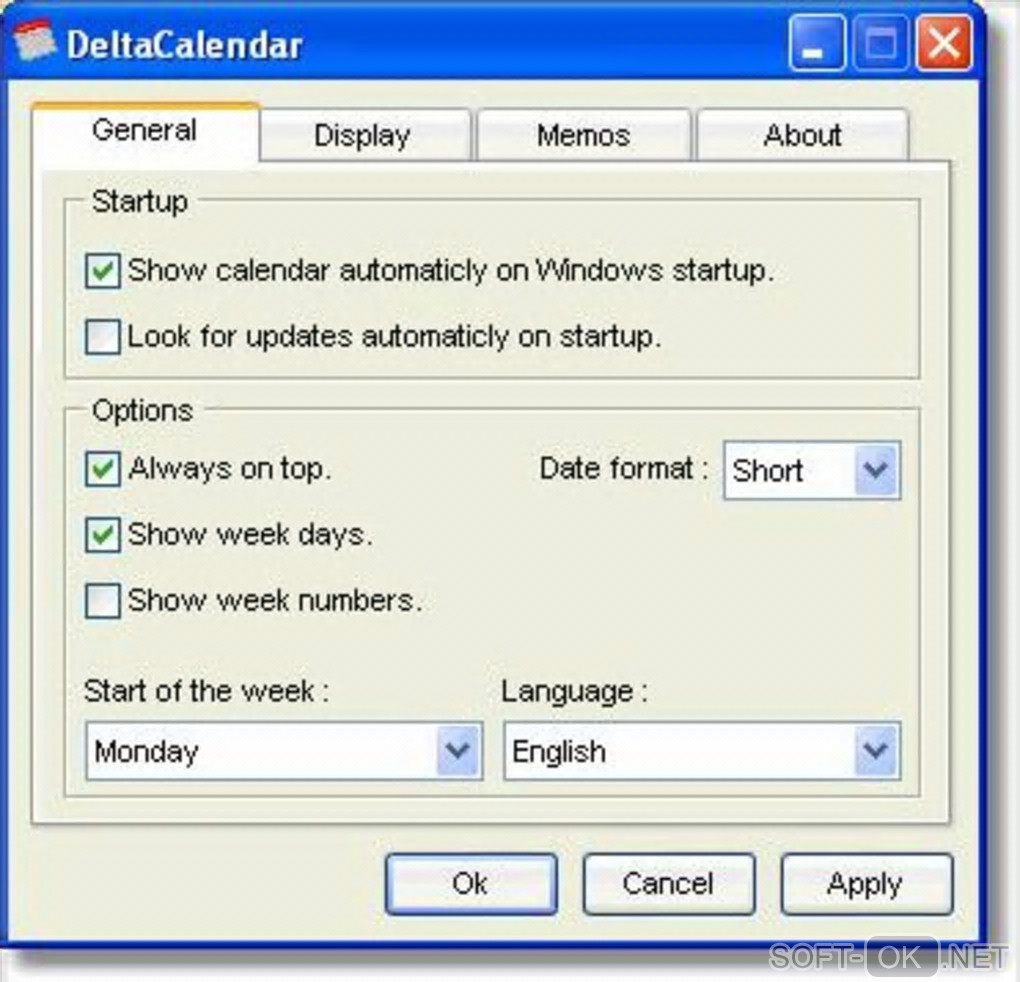This screenshot has height=982, width=1020.
Task: Uncheck the Always on top option
Action: pyautogui.click(x=103, y=469)
